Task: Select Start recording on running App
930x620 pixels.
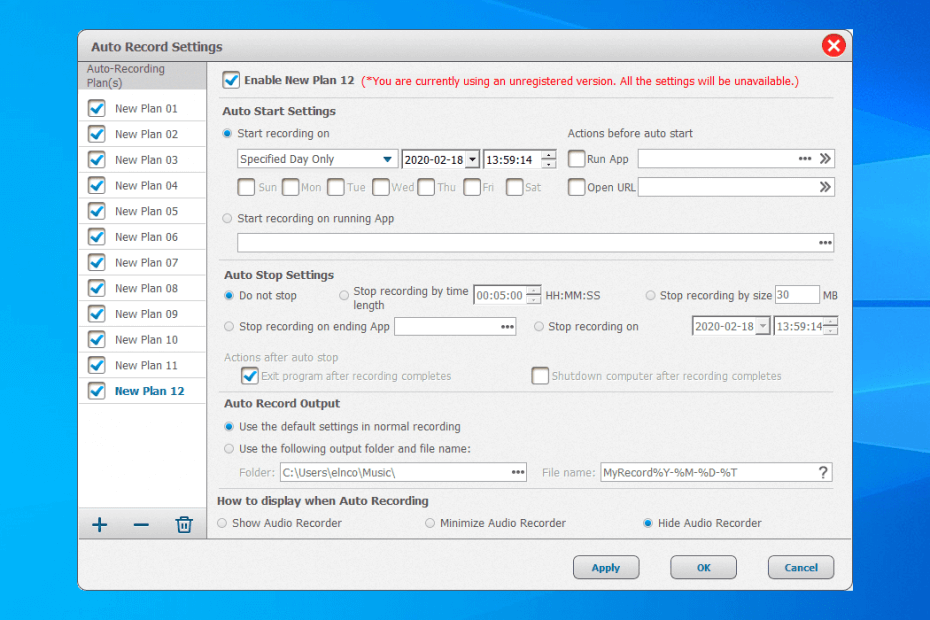Action: 227,218
